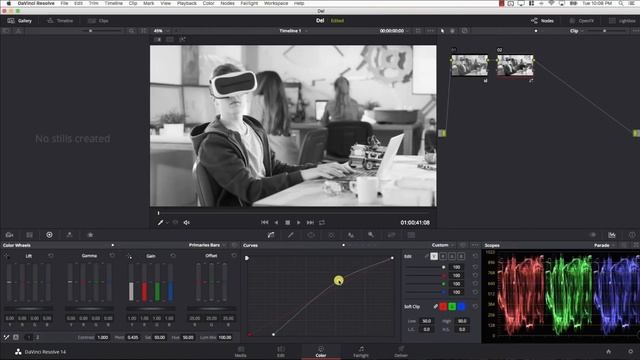Open the Information palette icon
This screenshot has height=360, width=640.
632,235
